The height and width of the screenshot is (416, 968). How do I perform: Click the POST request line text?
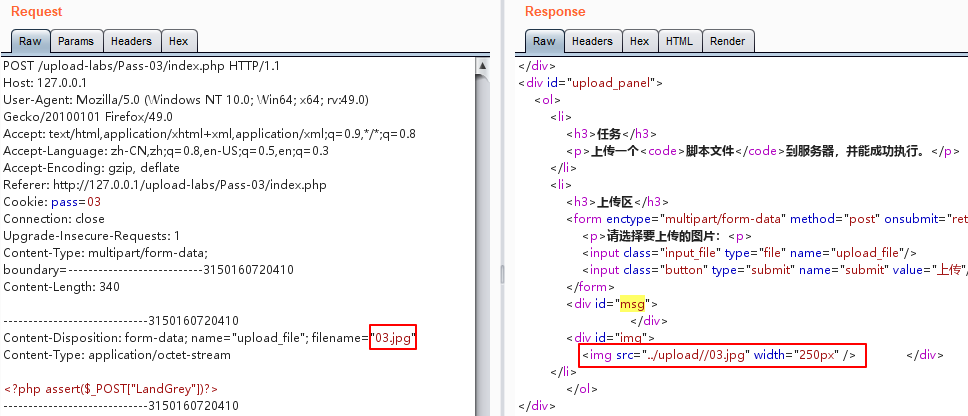(x=141, y=65)
